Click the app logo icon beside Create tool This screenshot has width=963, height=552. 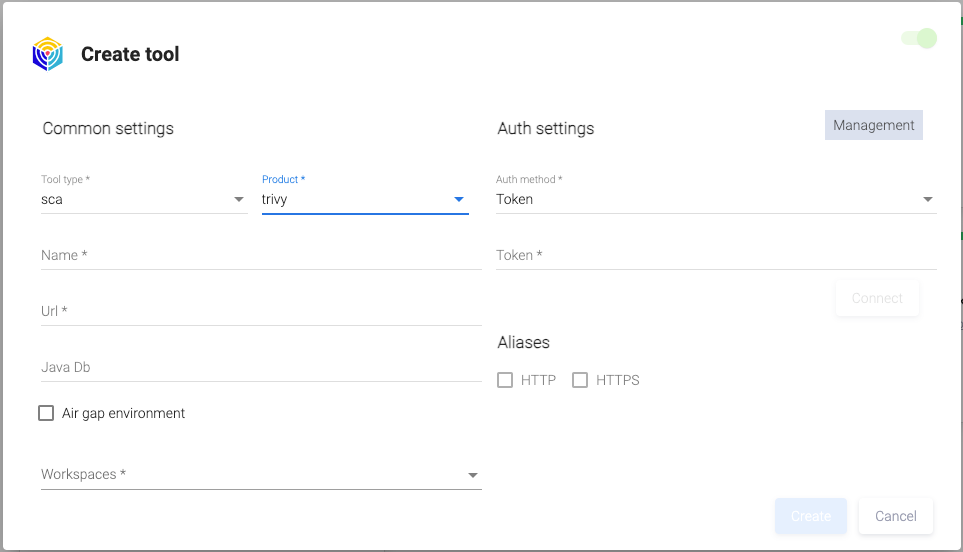coord(47,54)
